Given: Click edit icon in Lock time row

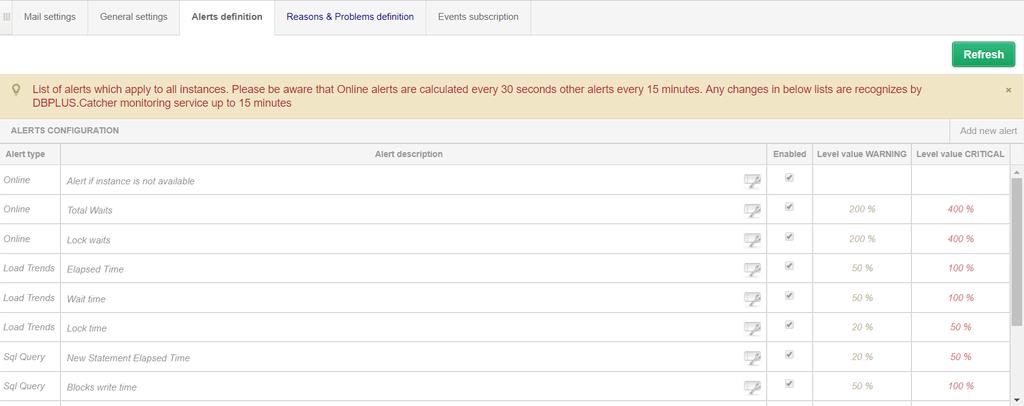Looking at the screenshot, I should pos(752,328).
